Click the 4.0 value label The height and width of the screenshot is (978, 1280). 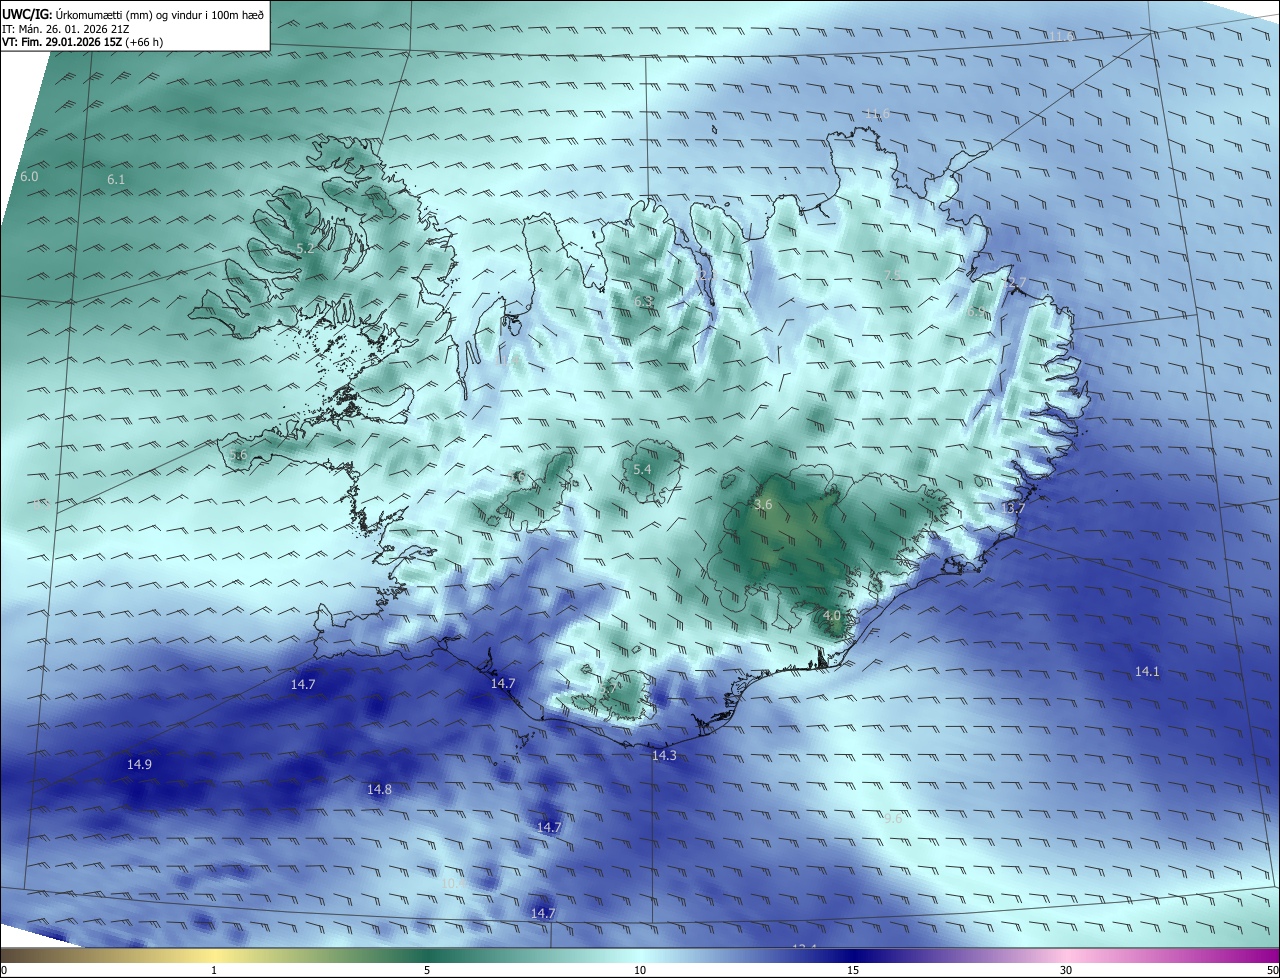(831, 616)
